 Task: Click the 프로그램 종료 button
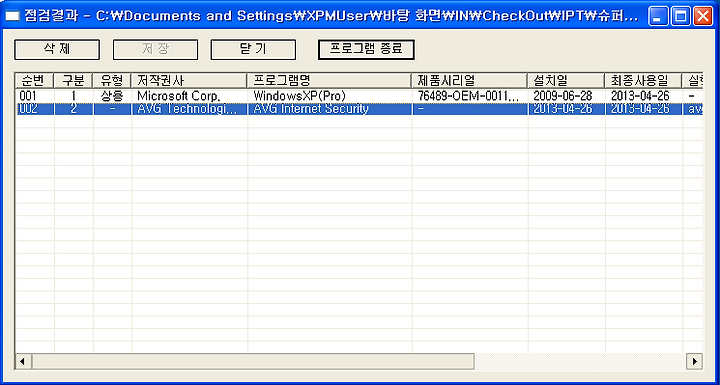(366, 50)
